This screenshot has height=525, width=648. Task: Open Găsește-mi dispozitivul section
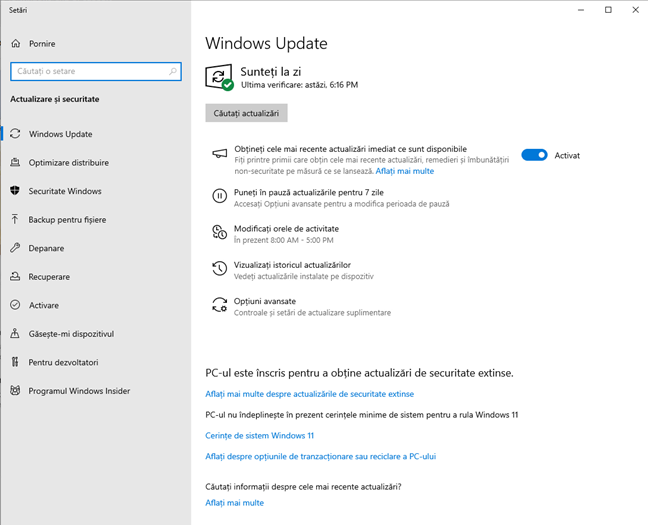tap(71, 333)
